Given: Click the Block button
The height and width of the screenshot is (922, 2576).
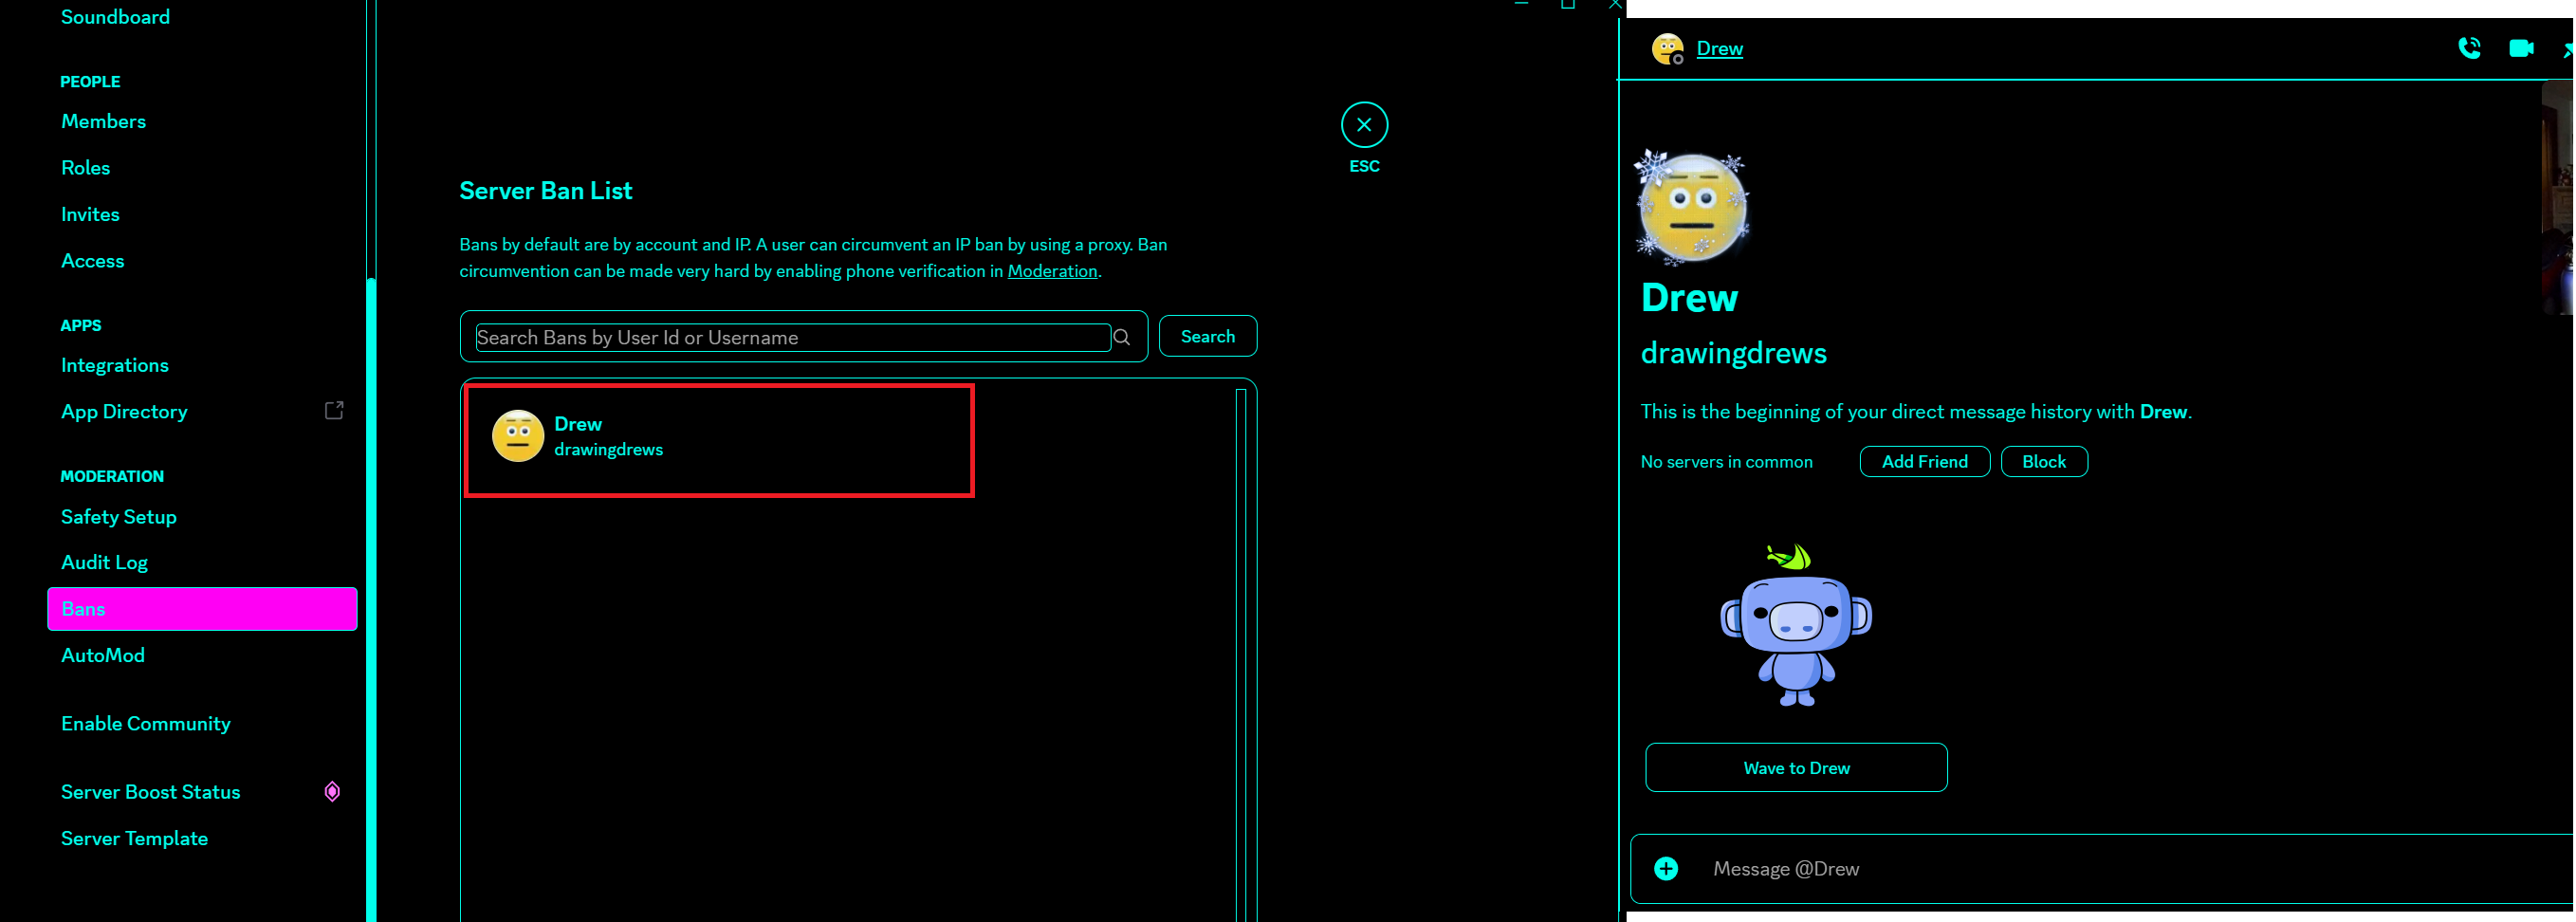Looking at the screenshot, I should [2043, 461].
